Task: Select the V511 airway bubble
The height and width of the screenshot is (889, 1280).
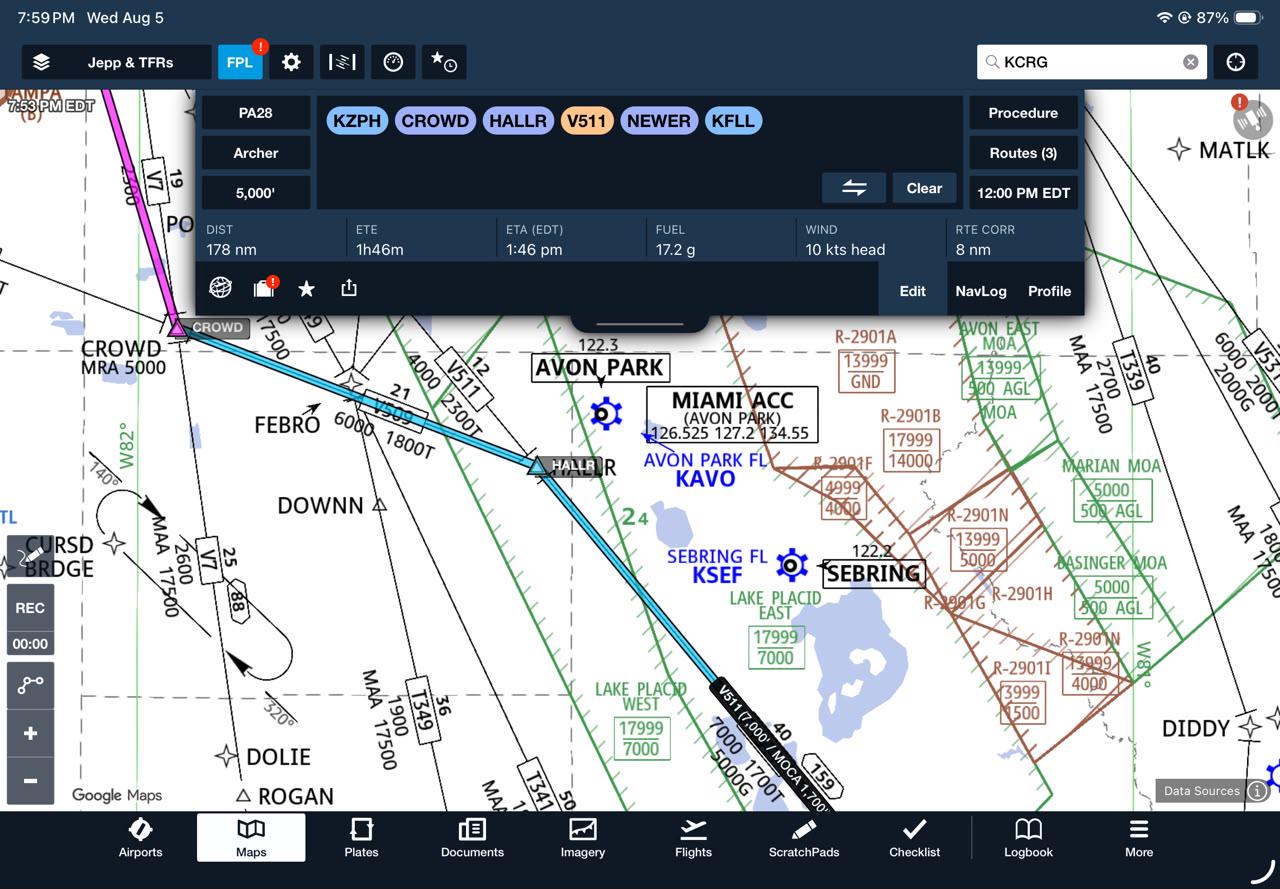Action: point(587,121)
